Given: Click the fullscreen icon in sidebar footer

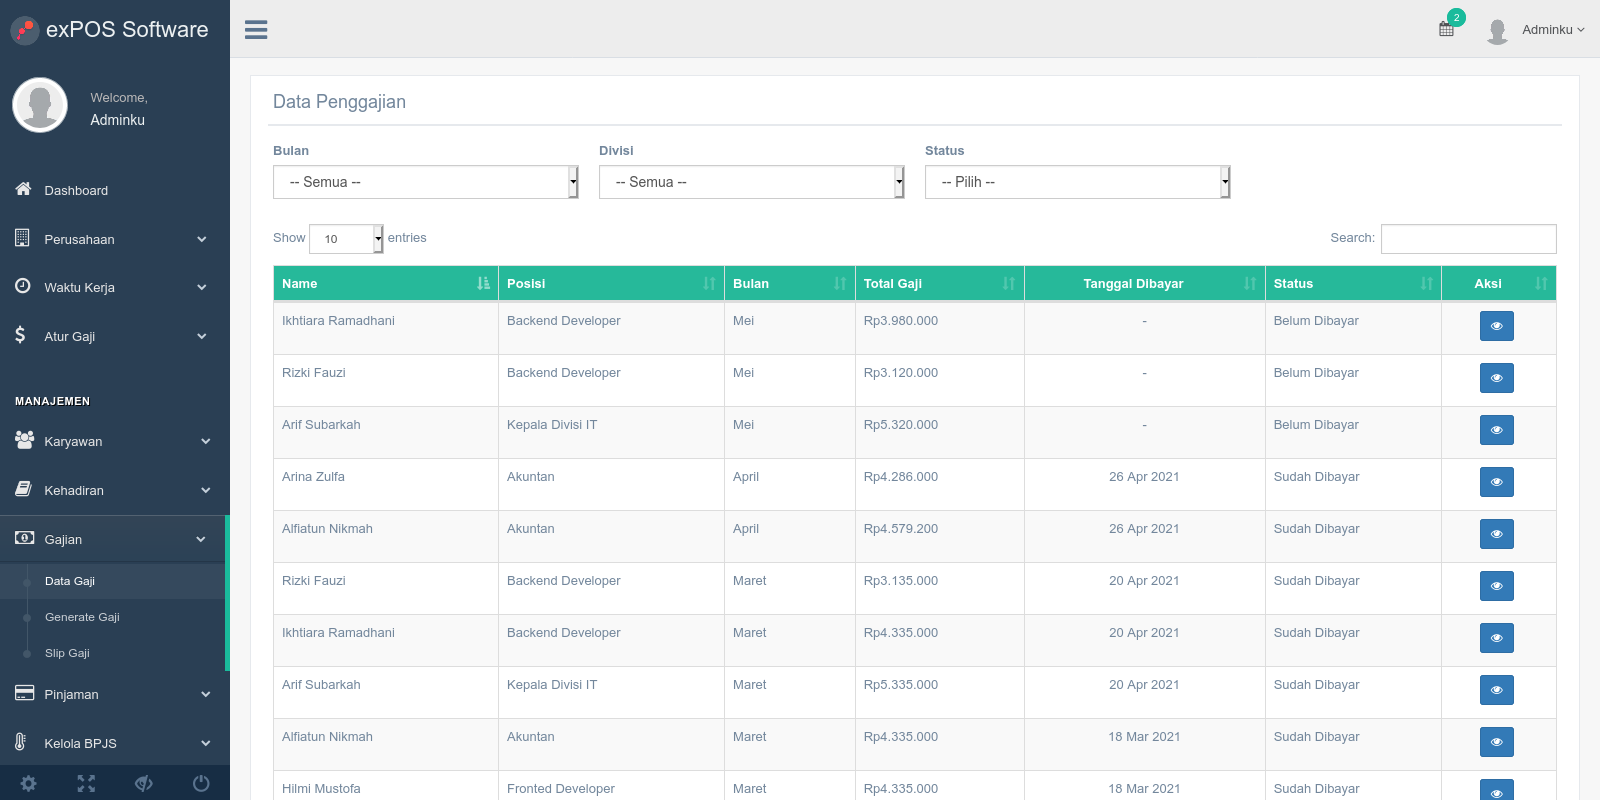Looking at the screenshot, I should (86, 783).
